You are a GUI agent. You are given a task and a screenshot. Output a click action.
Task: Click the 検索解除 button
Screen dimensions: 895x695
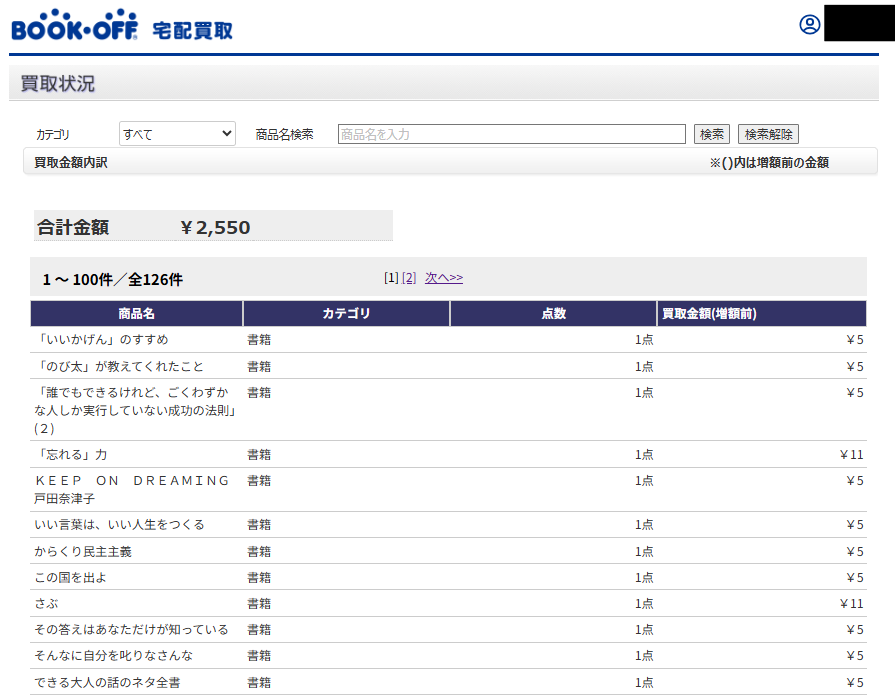point(767,134)
